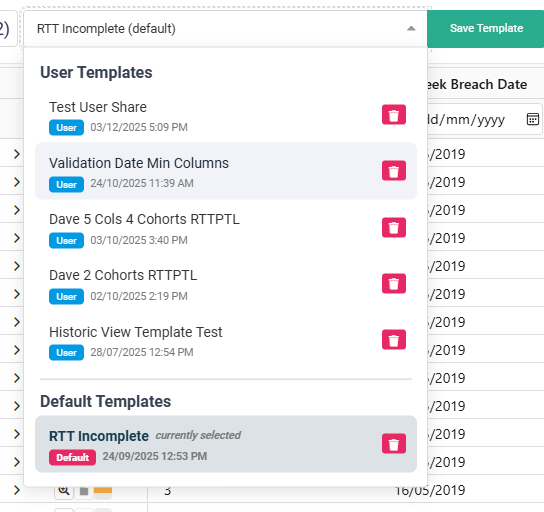Collapse the RTT Incomplete (default) template dropdown
Screen dimensions: 544x512
pos(411,28)
